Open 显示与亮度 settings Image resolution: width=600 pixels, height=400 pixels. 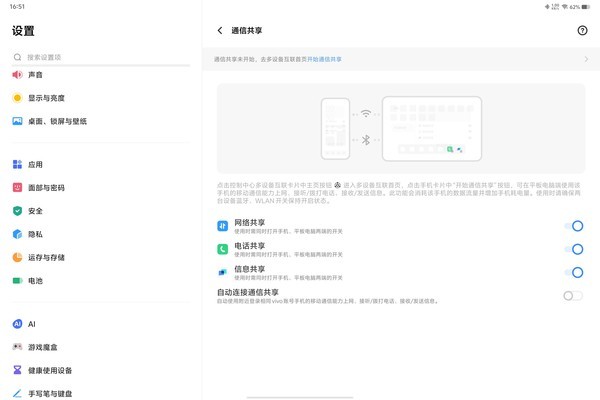(x=101, y=98)
